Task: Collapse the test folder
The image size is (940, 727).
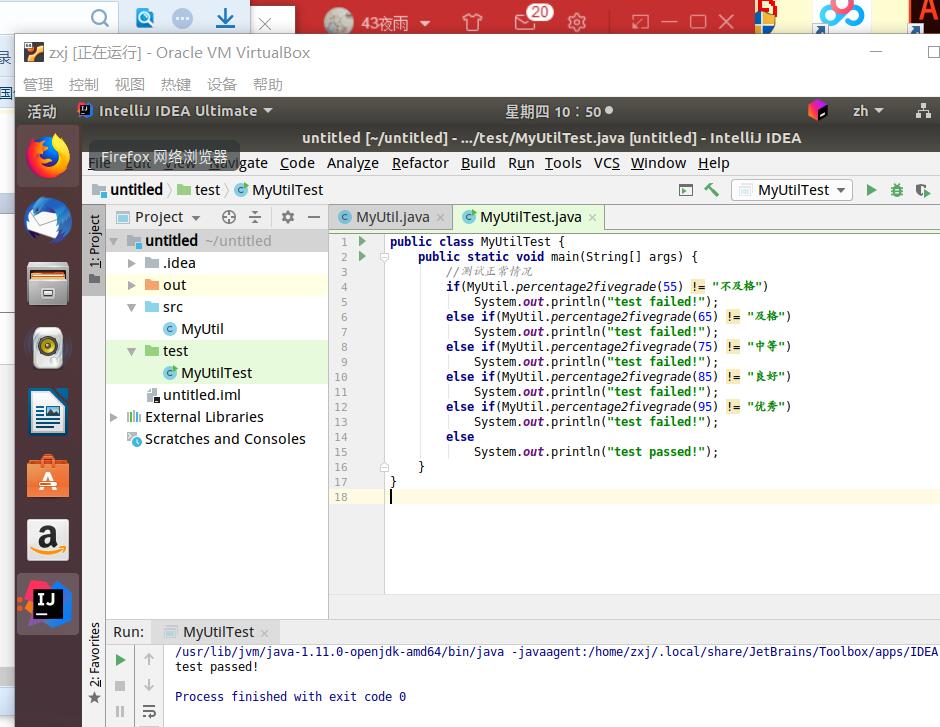Action: (x=132, y=351)
